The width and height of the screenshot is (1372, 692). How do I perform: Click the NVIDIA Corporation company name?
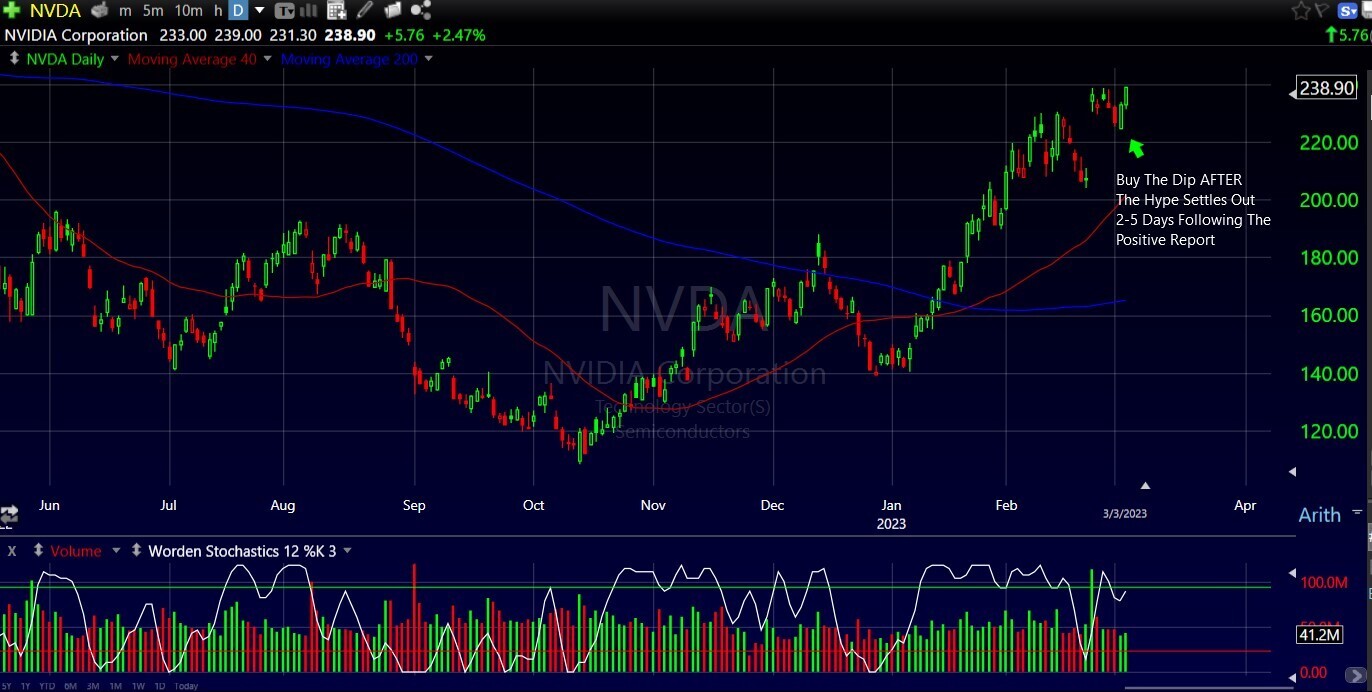tap(76, 35)
